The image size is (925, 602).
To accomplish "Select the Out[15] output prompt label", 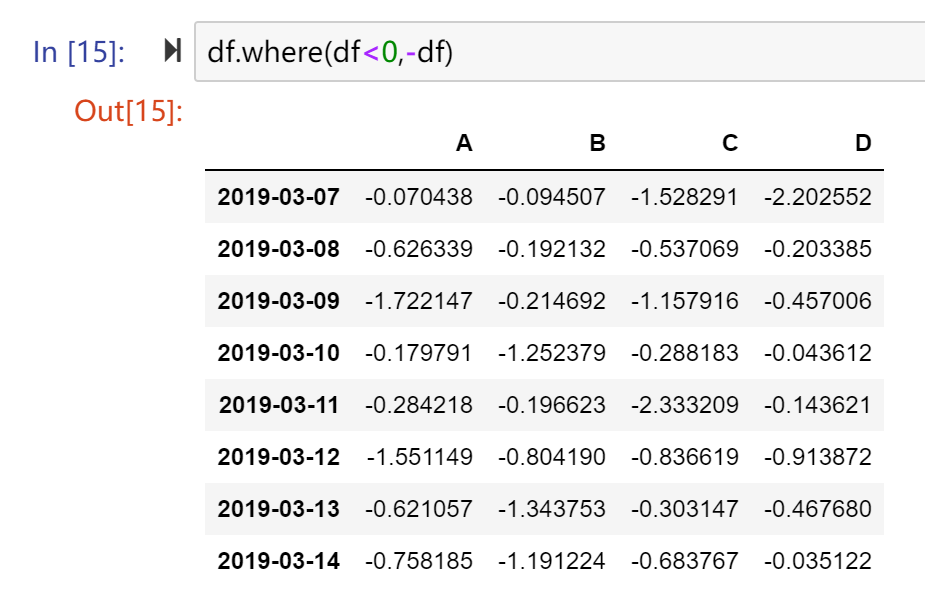I will coord(129,111).
